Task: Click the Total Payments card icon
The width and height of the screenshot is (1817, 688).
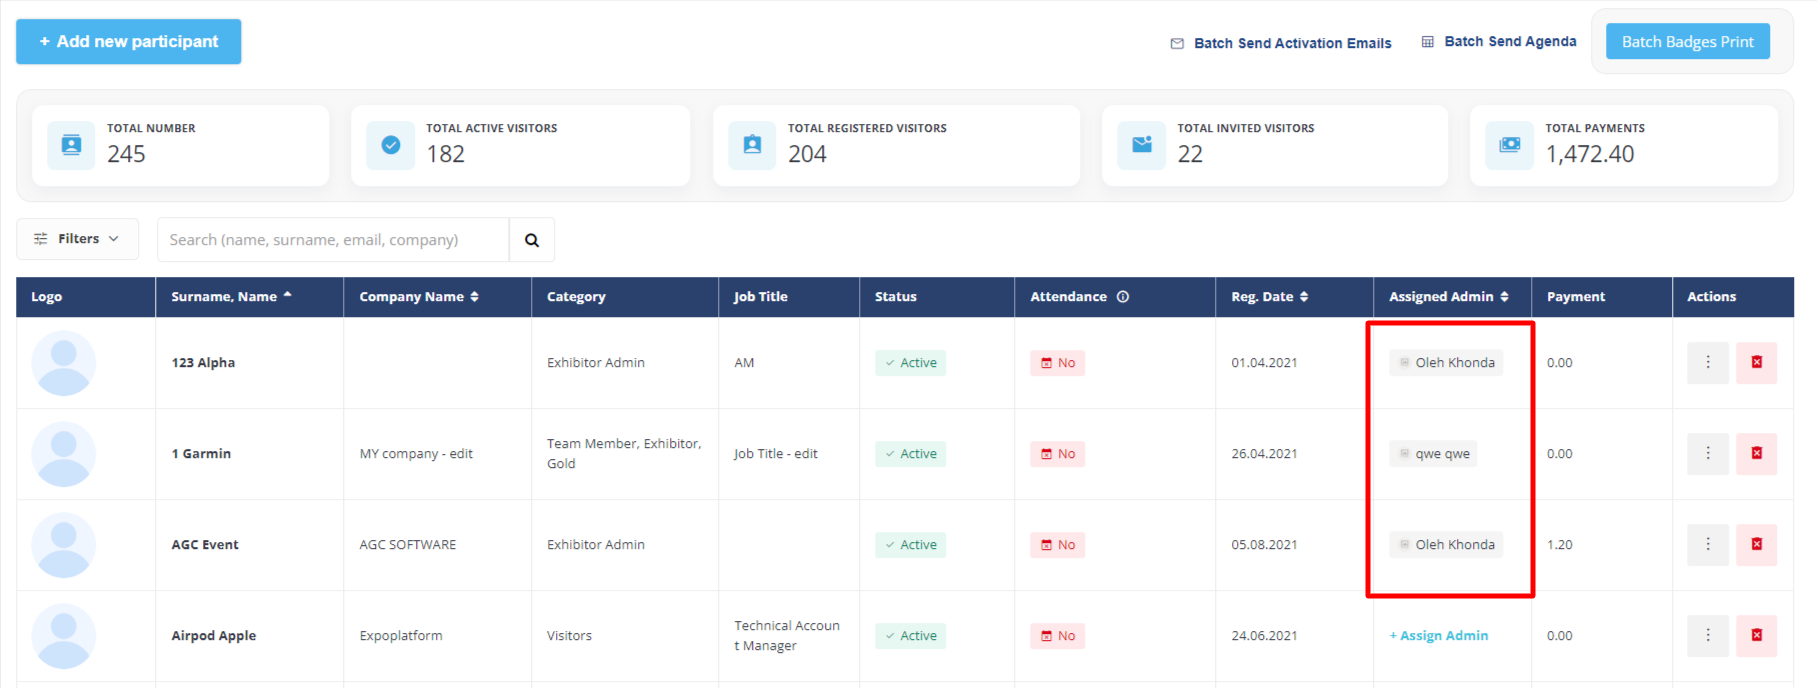Action: coord(1509,146)
